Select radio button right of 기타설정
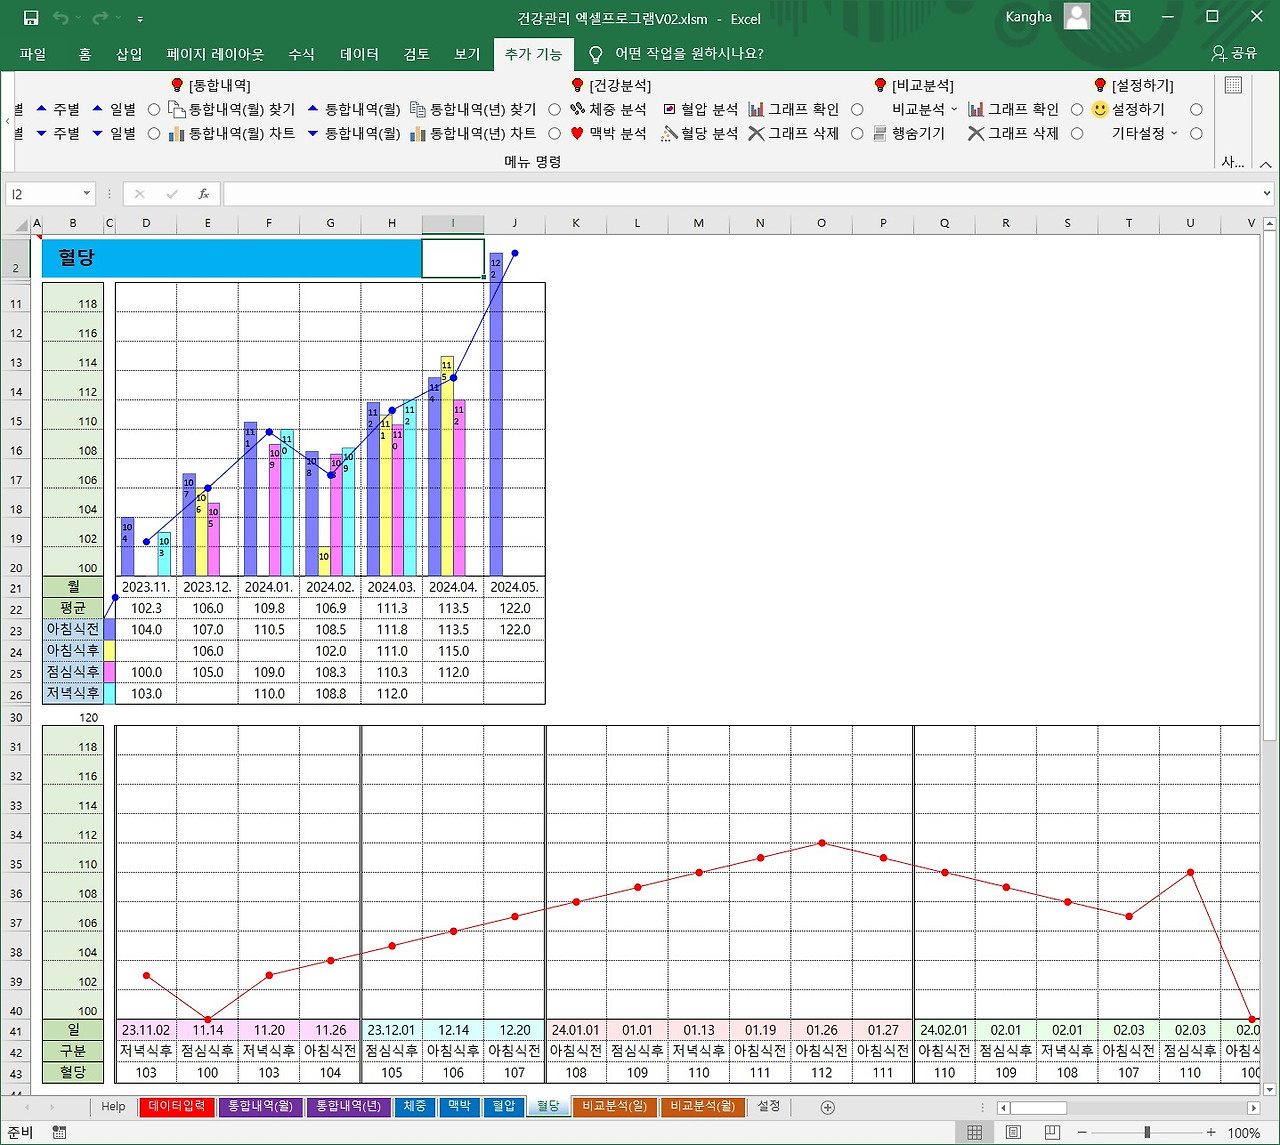This screenshot has width=1280, height=1145. (x=1196, y=133)
